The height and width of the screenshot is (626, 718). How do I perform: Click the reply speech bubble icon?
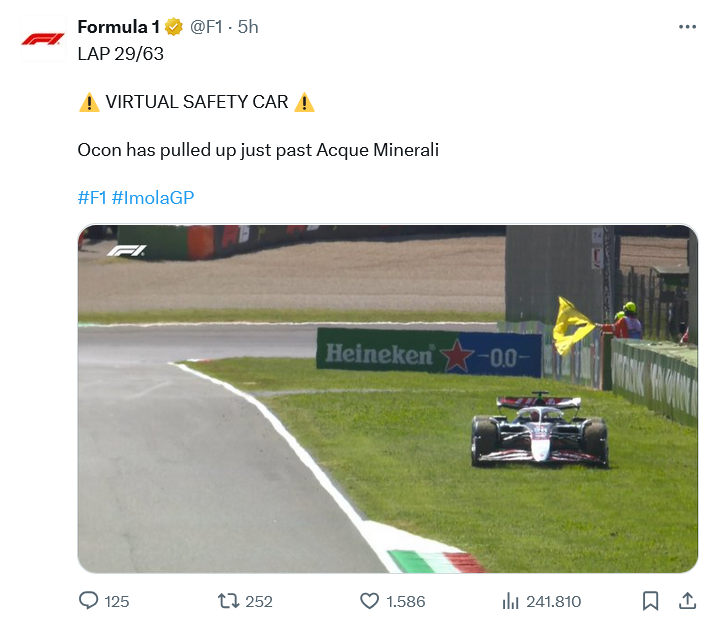[x=89, y=601]
